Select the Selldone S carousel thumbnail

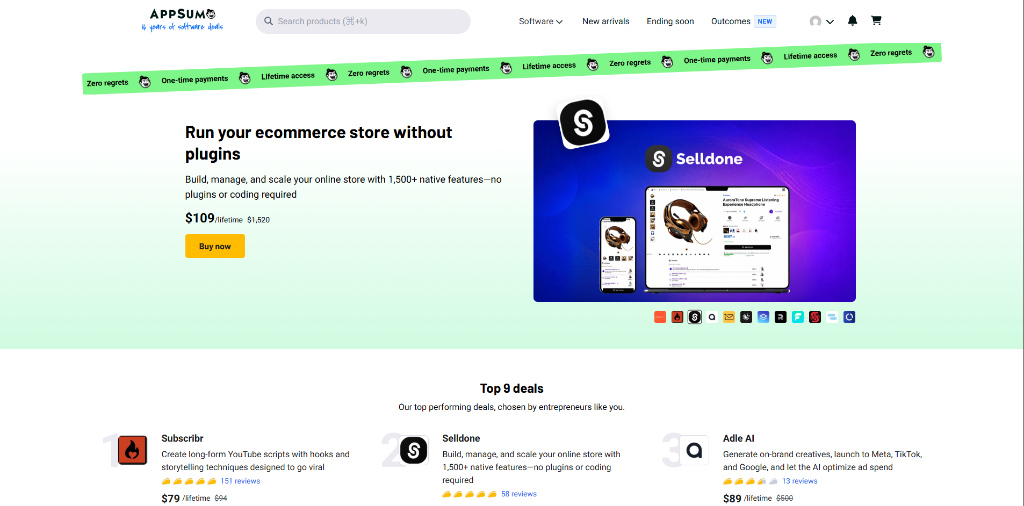pos(695,317)
